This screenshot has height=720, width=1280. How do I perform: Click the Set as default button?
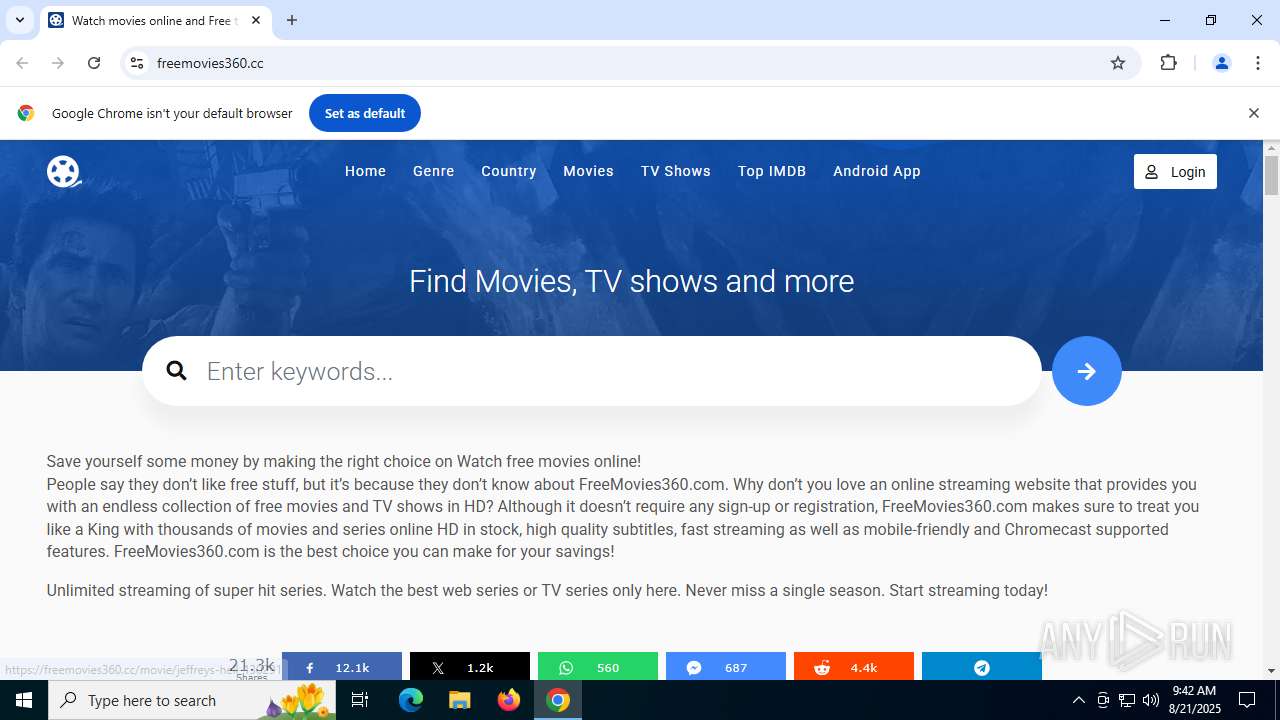tap(365, 113)
